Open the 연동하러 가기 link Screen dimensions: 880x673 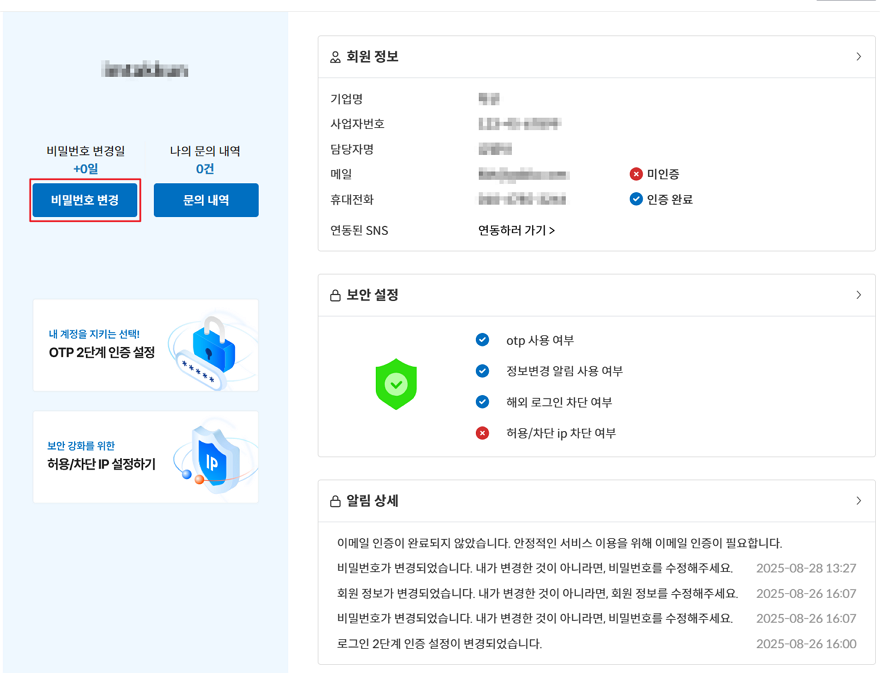point(516,230)
